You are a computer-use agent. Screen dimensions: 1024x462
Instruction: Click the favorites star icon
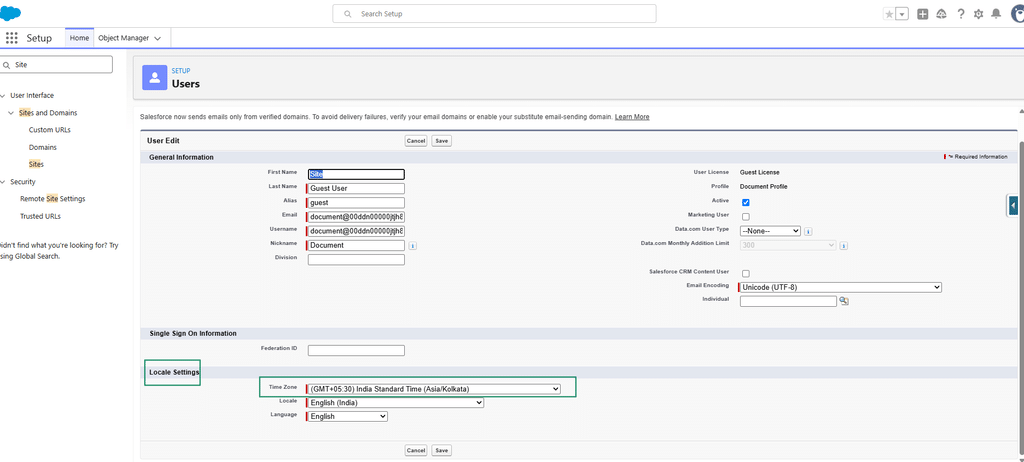(x=889, y=14)
